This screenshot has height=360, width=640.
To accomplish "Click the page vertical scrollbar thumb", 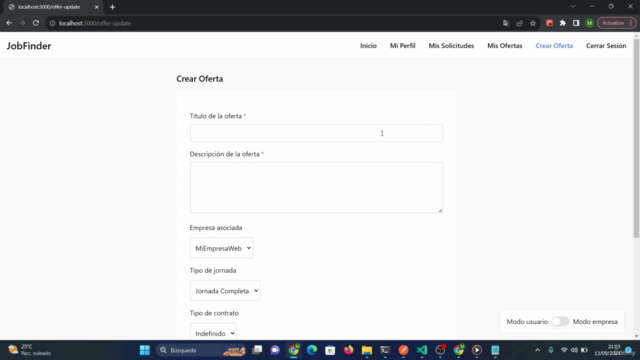I will coord(636,138).
